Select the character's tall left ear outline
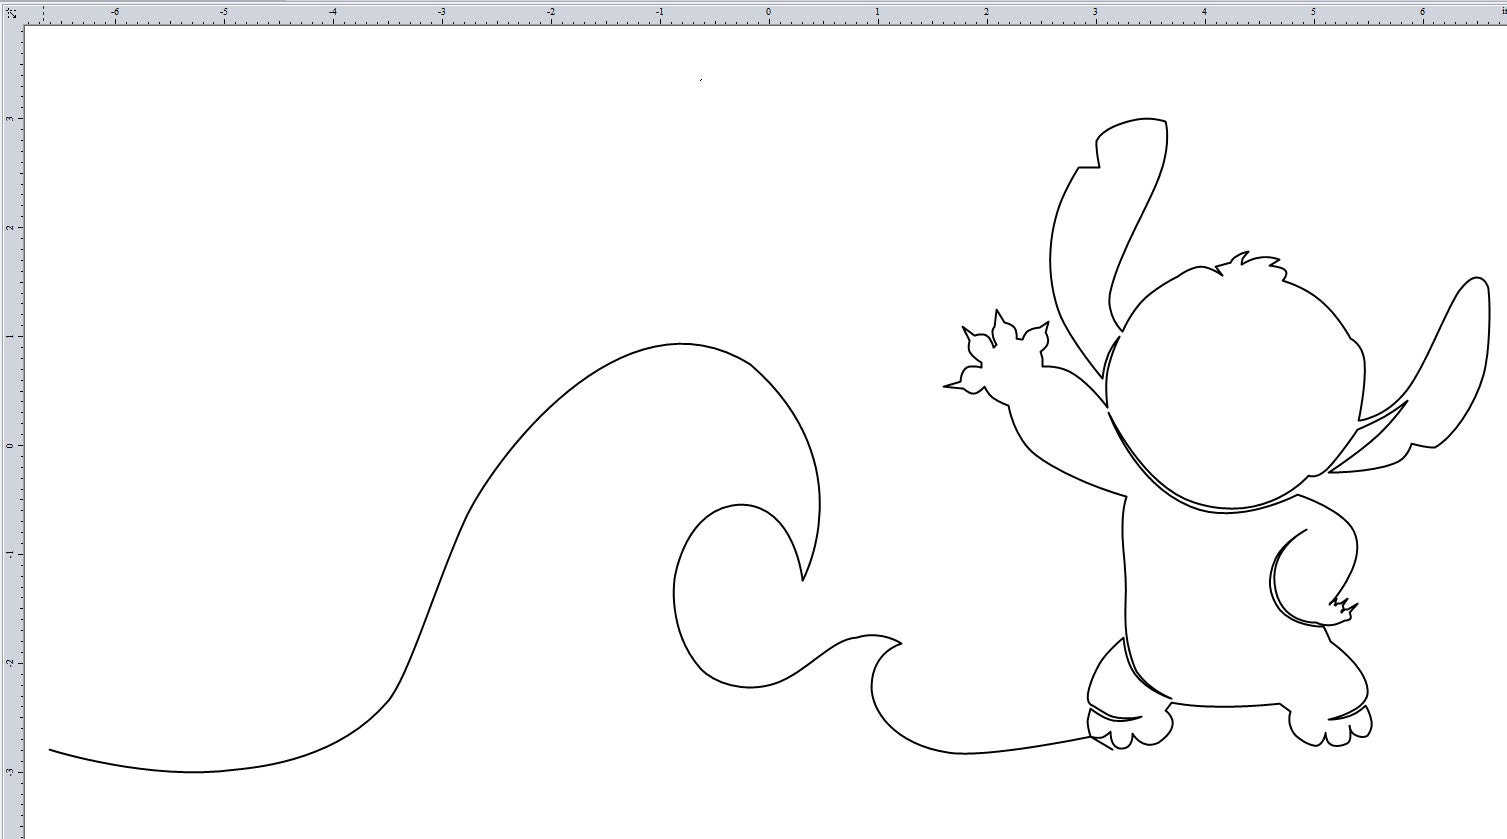This screenshot has width=1507, height=839. click(x=1108, y=240)
